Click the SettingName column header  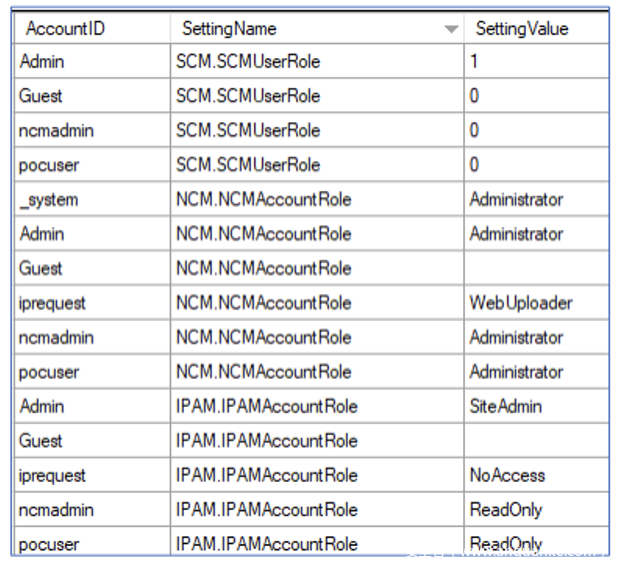(230, 29)
